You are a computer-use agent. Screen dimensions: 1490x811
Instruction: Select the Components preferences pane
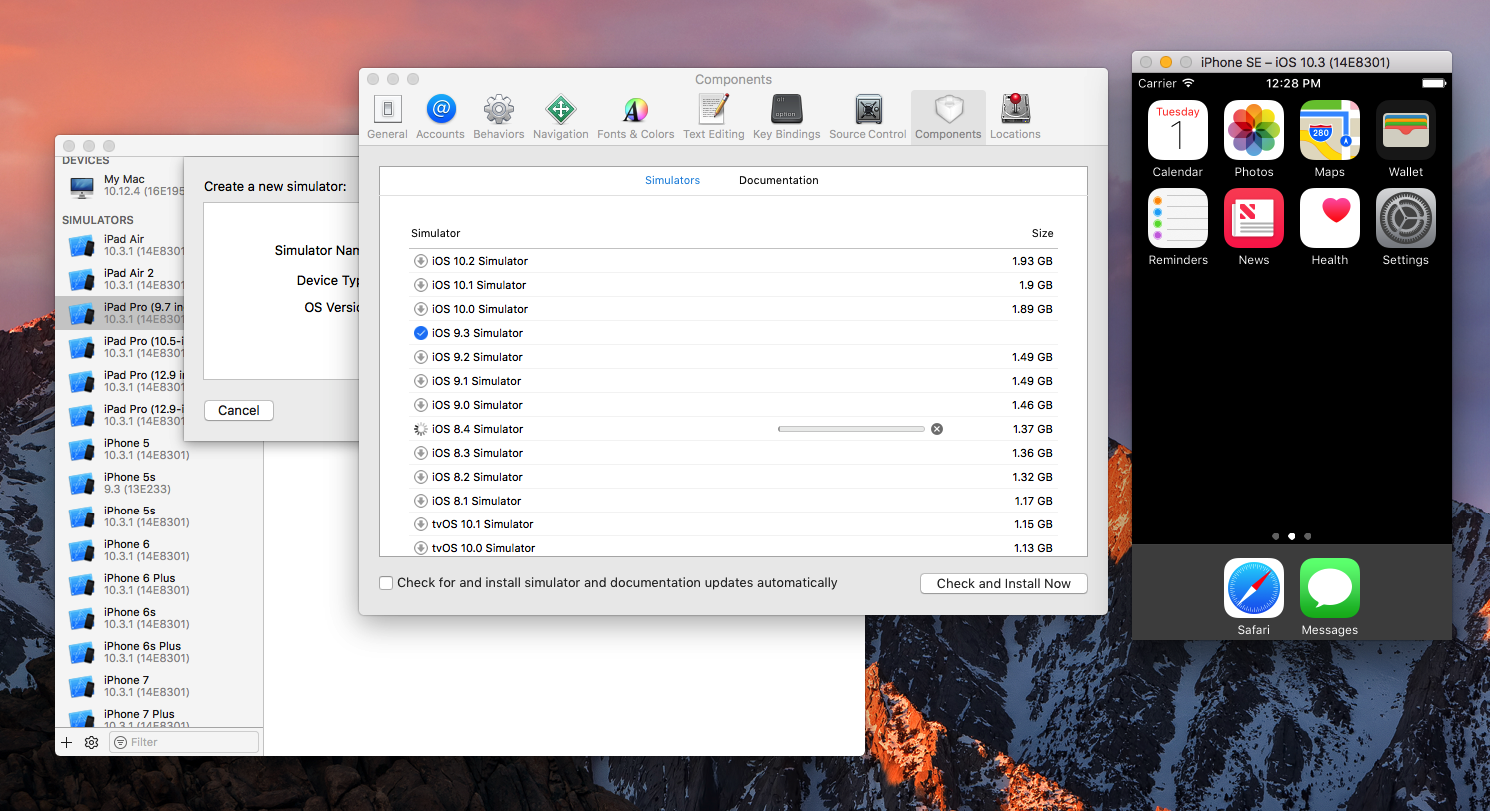948,117
